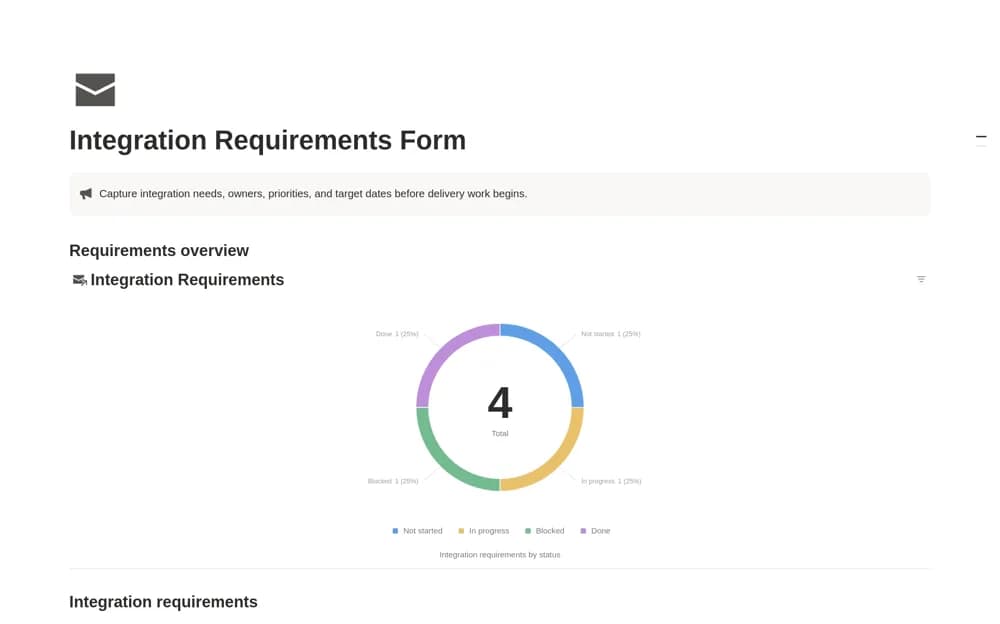The width and height of the screenshot is (1000, 624).
Task: Open the Integration Requirements database icon
Action: tap(80, 280)
